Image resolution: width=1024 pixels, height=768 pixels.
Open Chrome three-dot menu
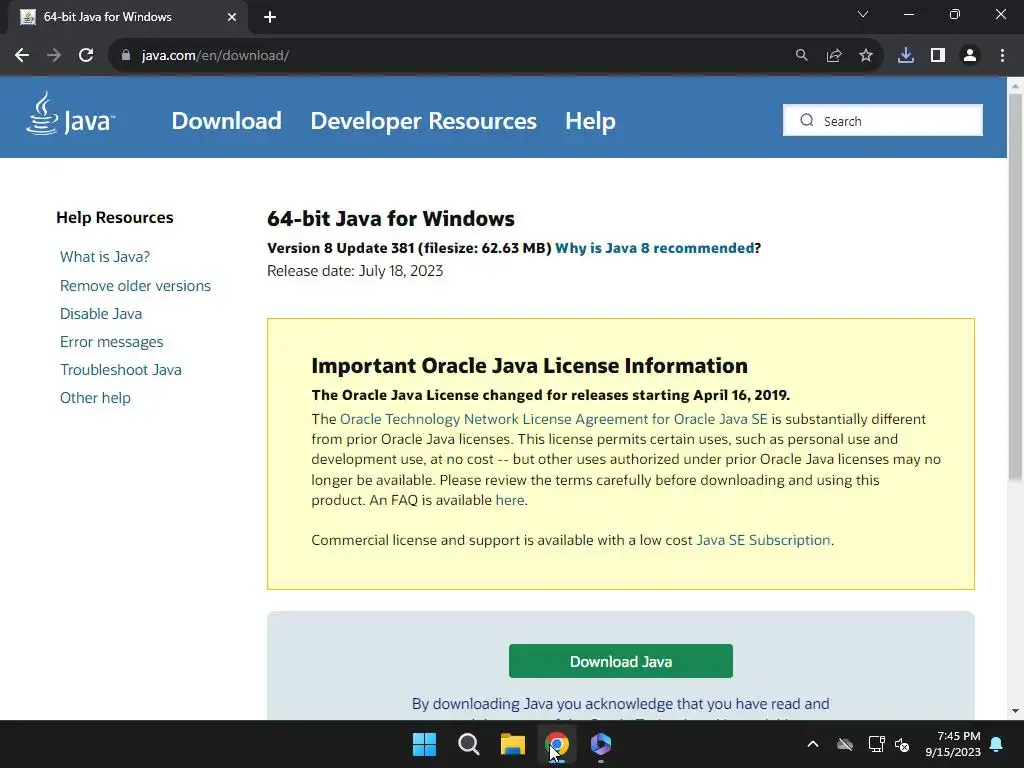tap(1002, 56)
